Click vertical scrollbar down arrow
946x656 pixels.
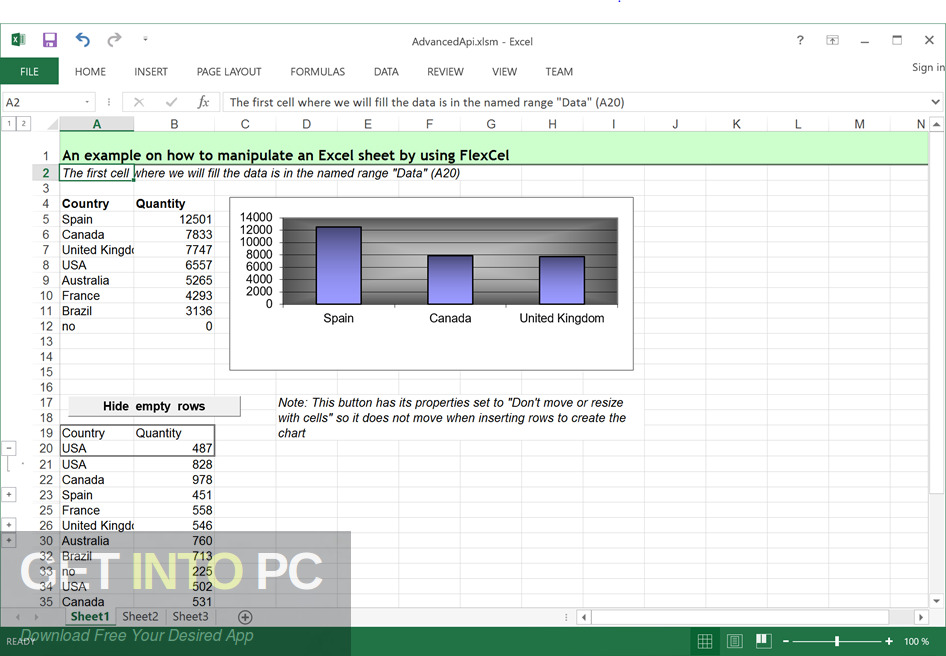click(x=936, y=601)
